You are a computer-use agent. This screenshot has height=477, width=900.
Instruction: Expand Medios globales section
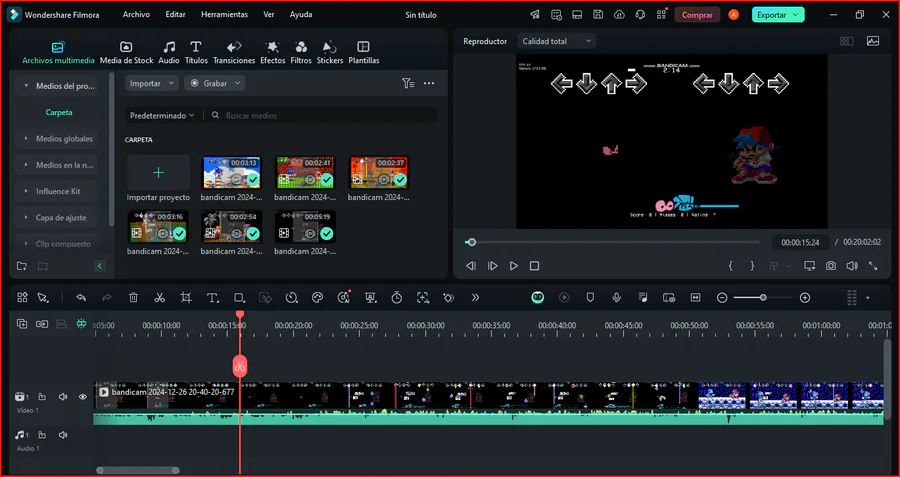pos(56,138)
